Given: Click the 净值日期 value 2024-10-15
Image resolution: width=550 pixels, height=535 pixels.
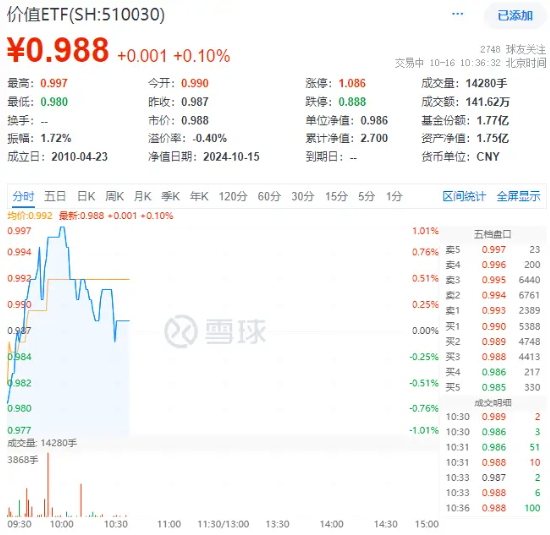Looking at the screenshot, I should click(231, 156).
